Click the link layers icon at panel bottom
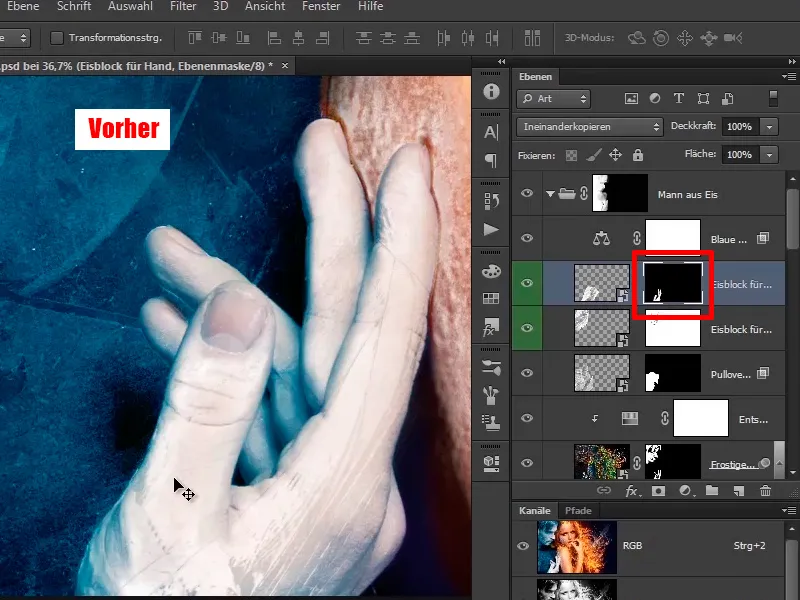The height and width of the screenshot is (600, 800). click(604, 491)
